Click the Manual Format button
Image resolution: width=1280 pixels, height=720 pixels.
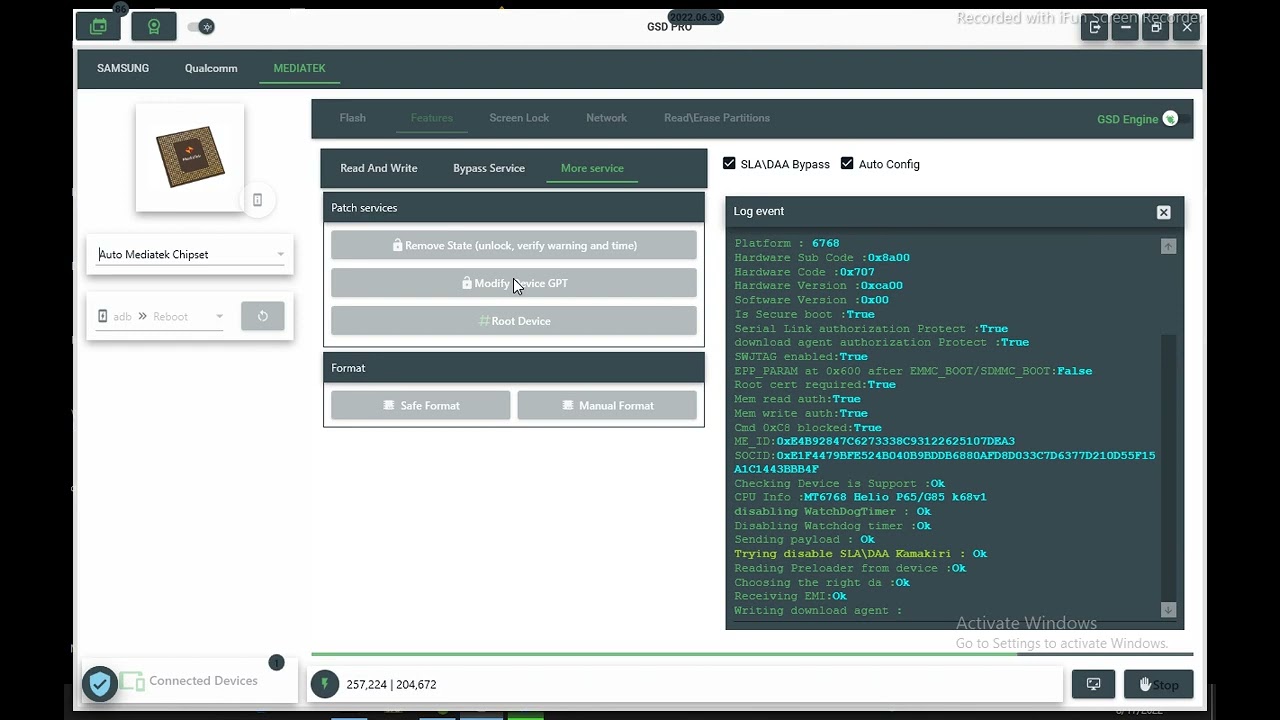607,405
